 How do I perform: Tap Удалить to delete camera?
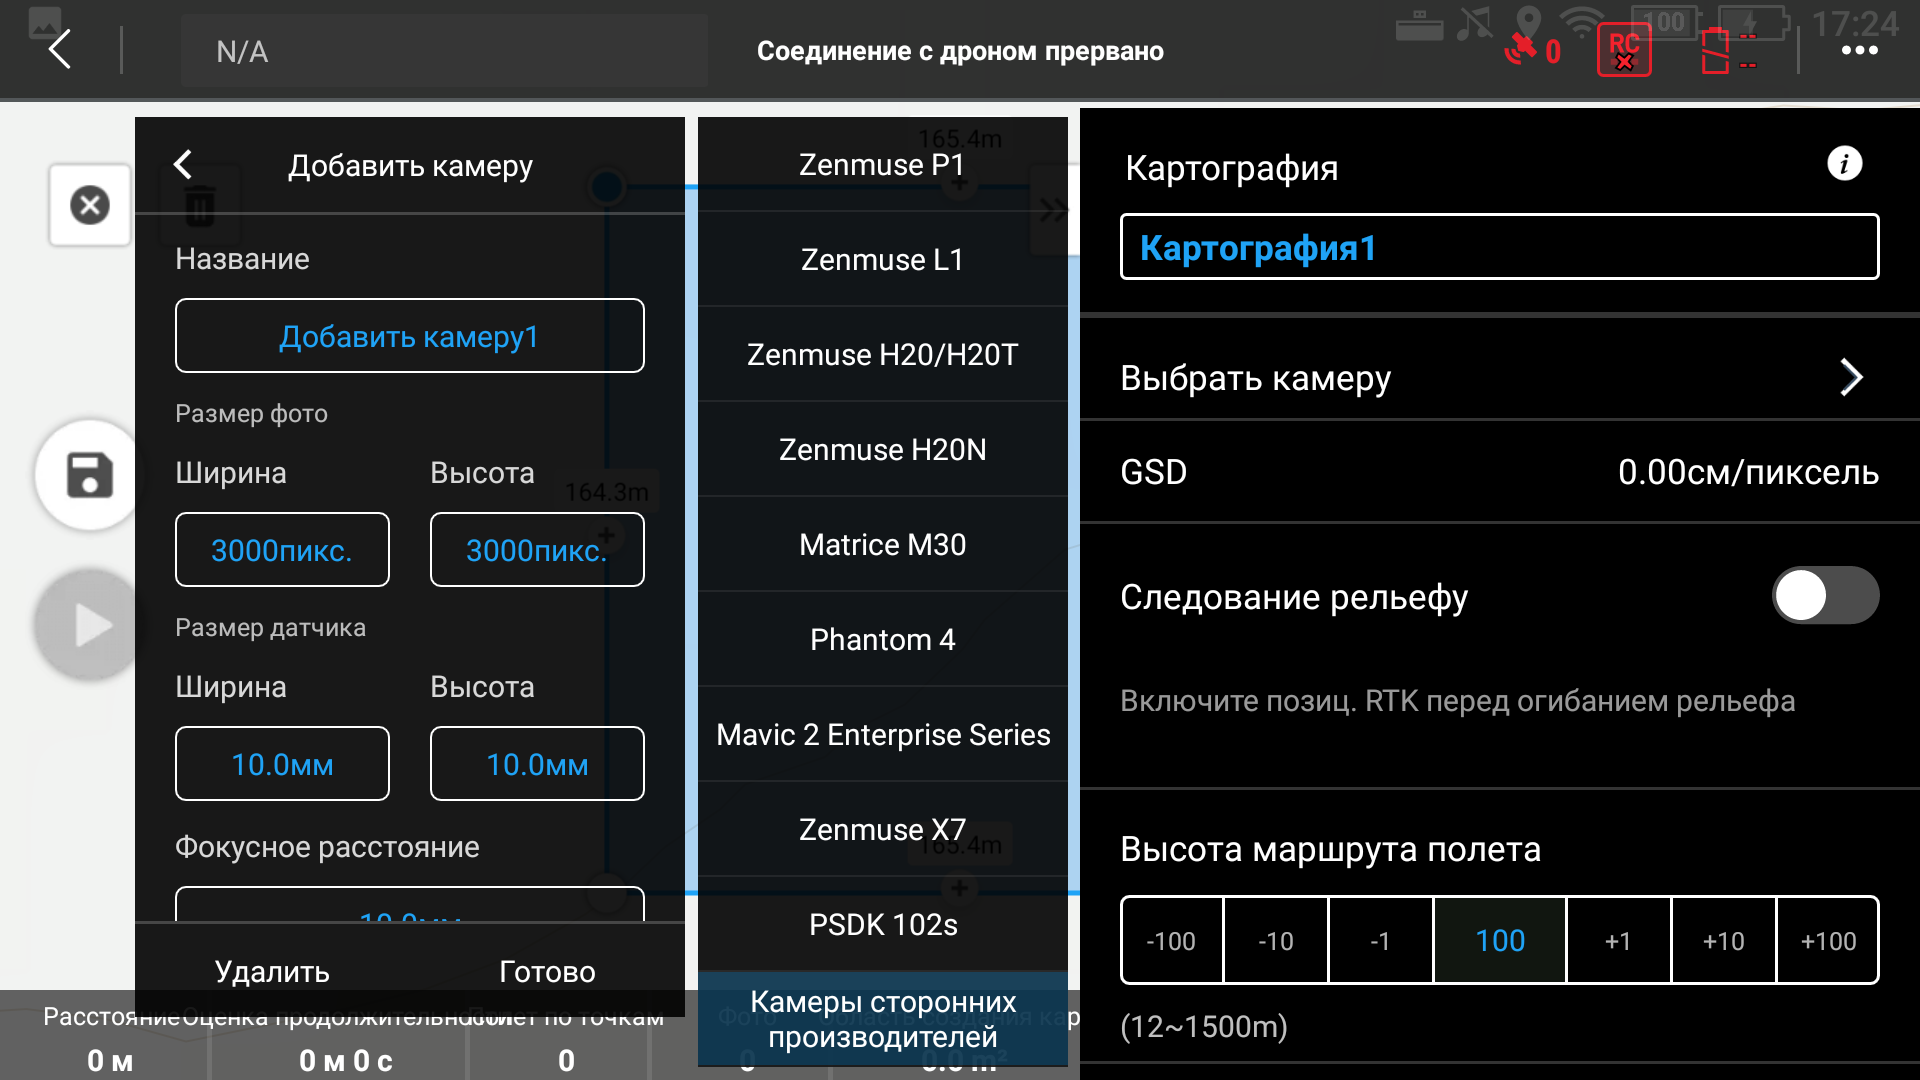272,971
